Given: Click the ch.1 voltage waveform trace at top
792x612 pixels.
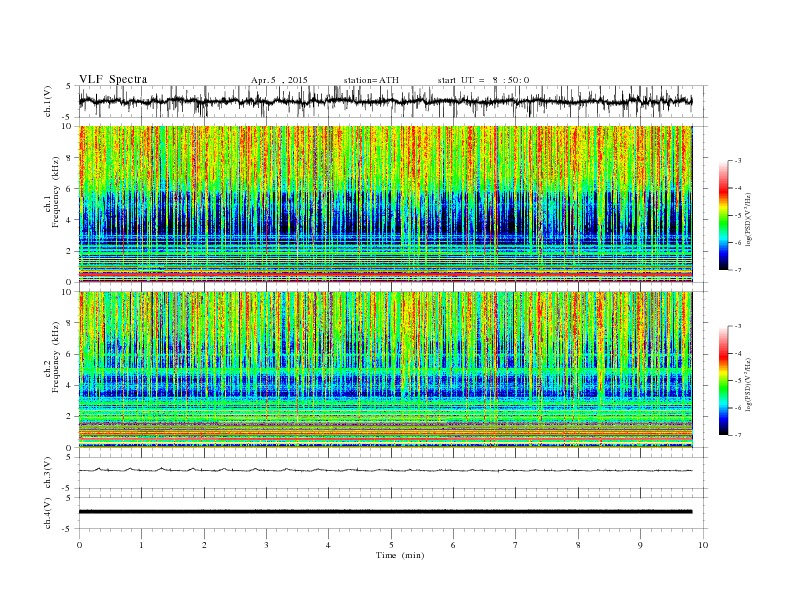Looking at the screenshot, I should pos(385,101).
